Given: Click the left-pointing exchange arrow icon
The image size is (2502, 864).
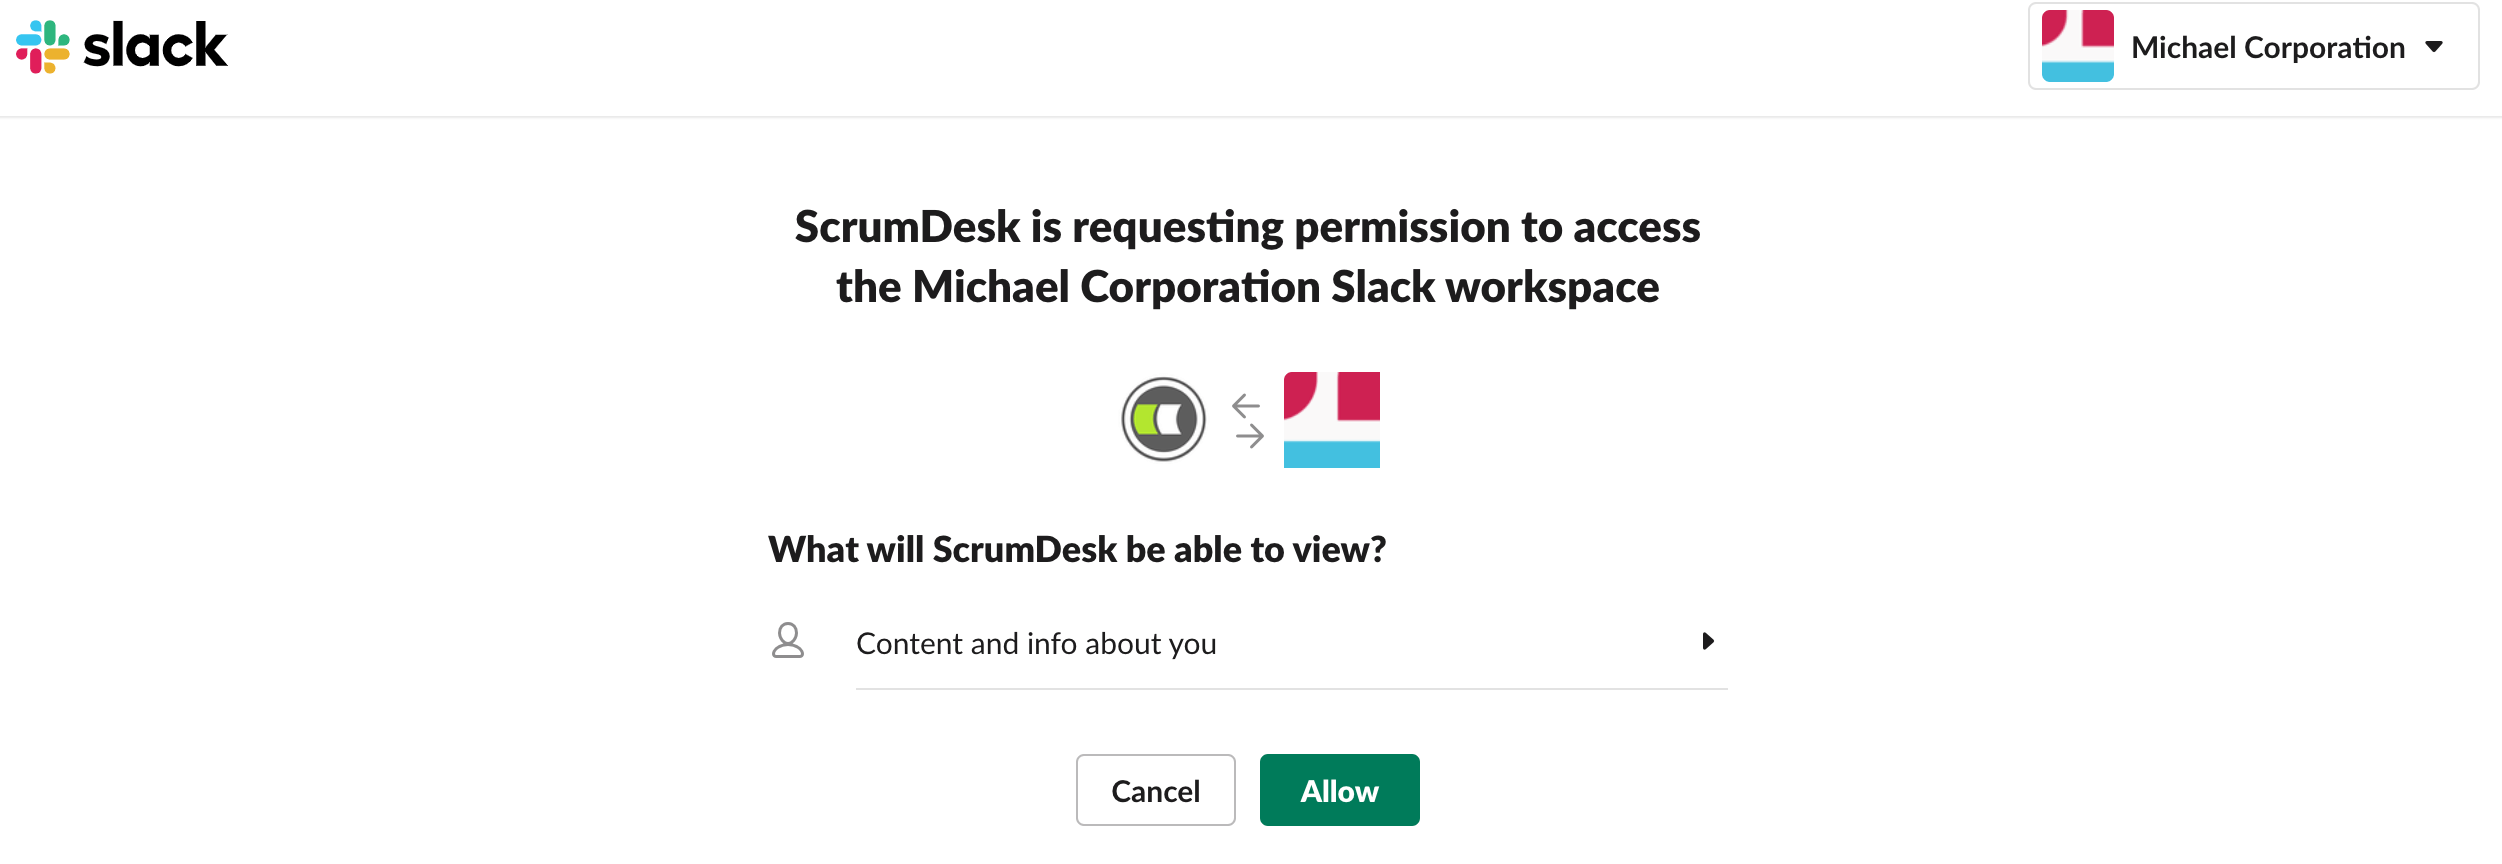Looking at the screenshot, I should click(x=1246, y=405).
